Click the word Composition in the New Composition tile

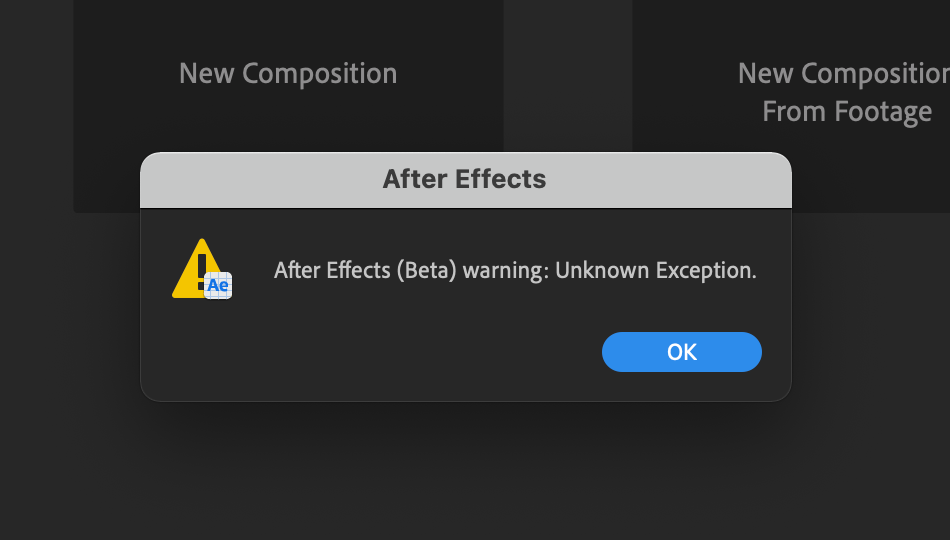click(320, 75)
